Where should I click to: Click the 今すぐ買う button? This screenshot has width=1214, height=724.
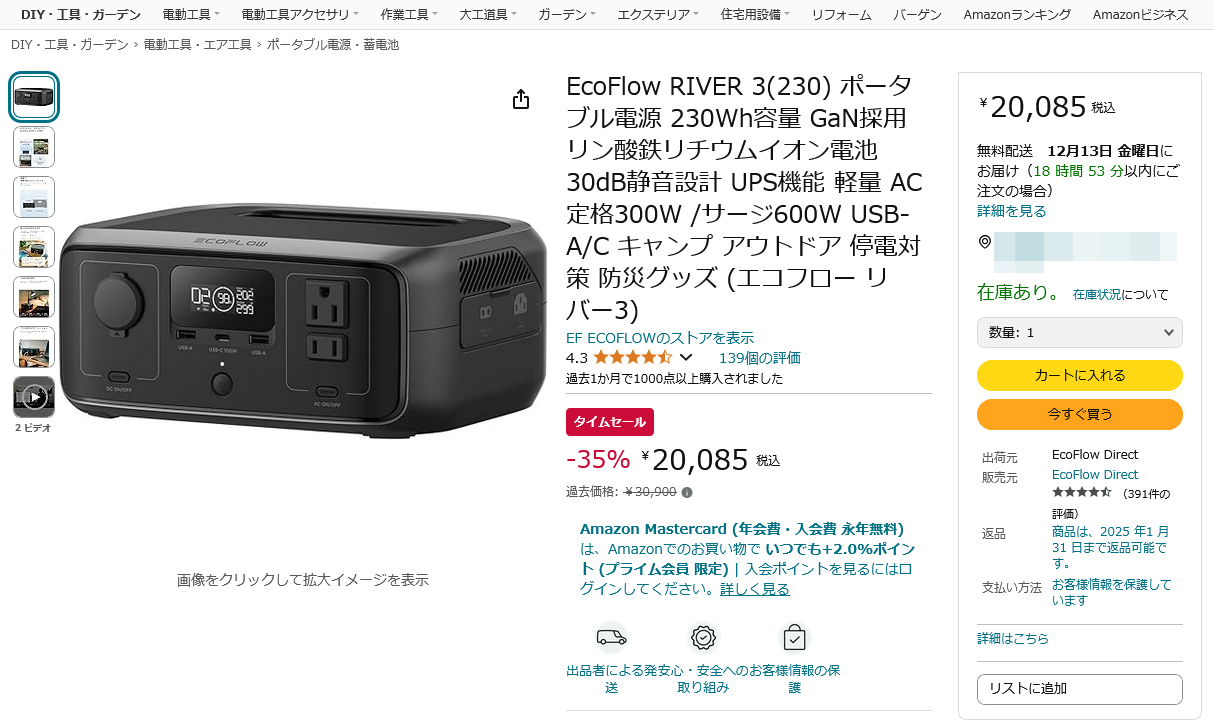pos(1079,414)
